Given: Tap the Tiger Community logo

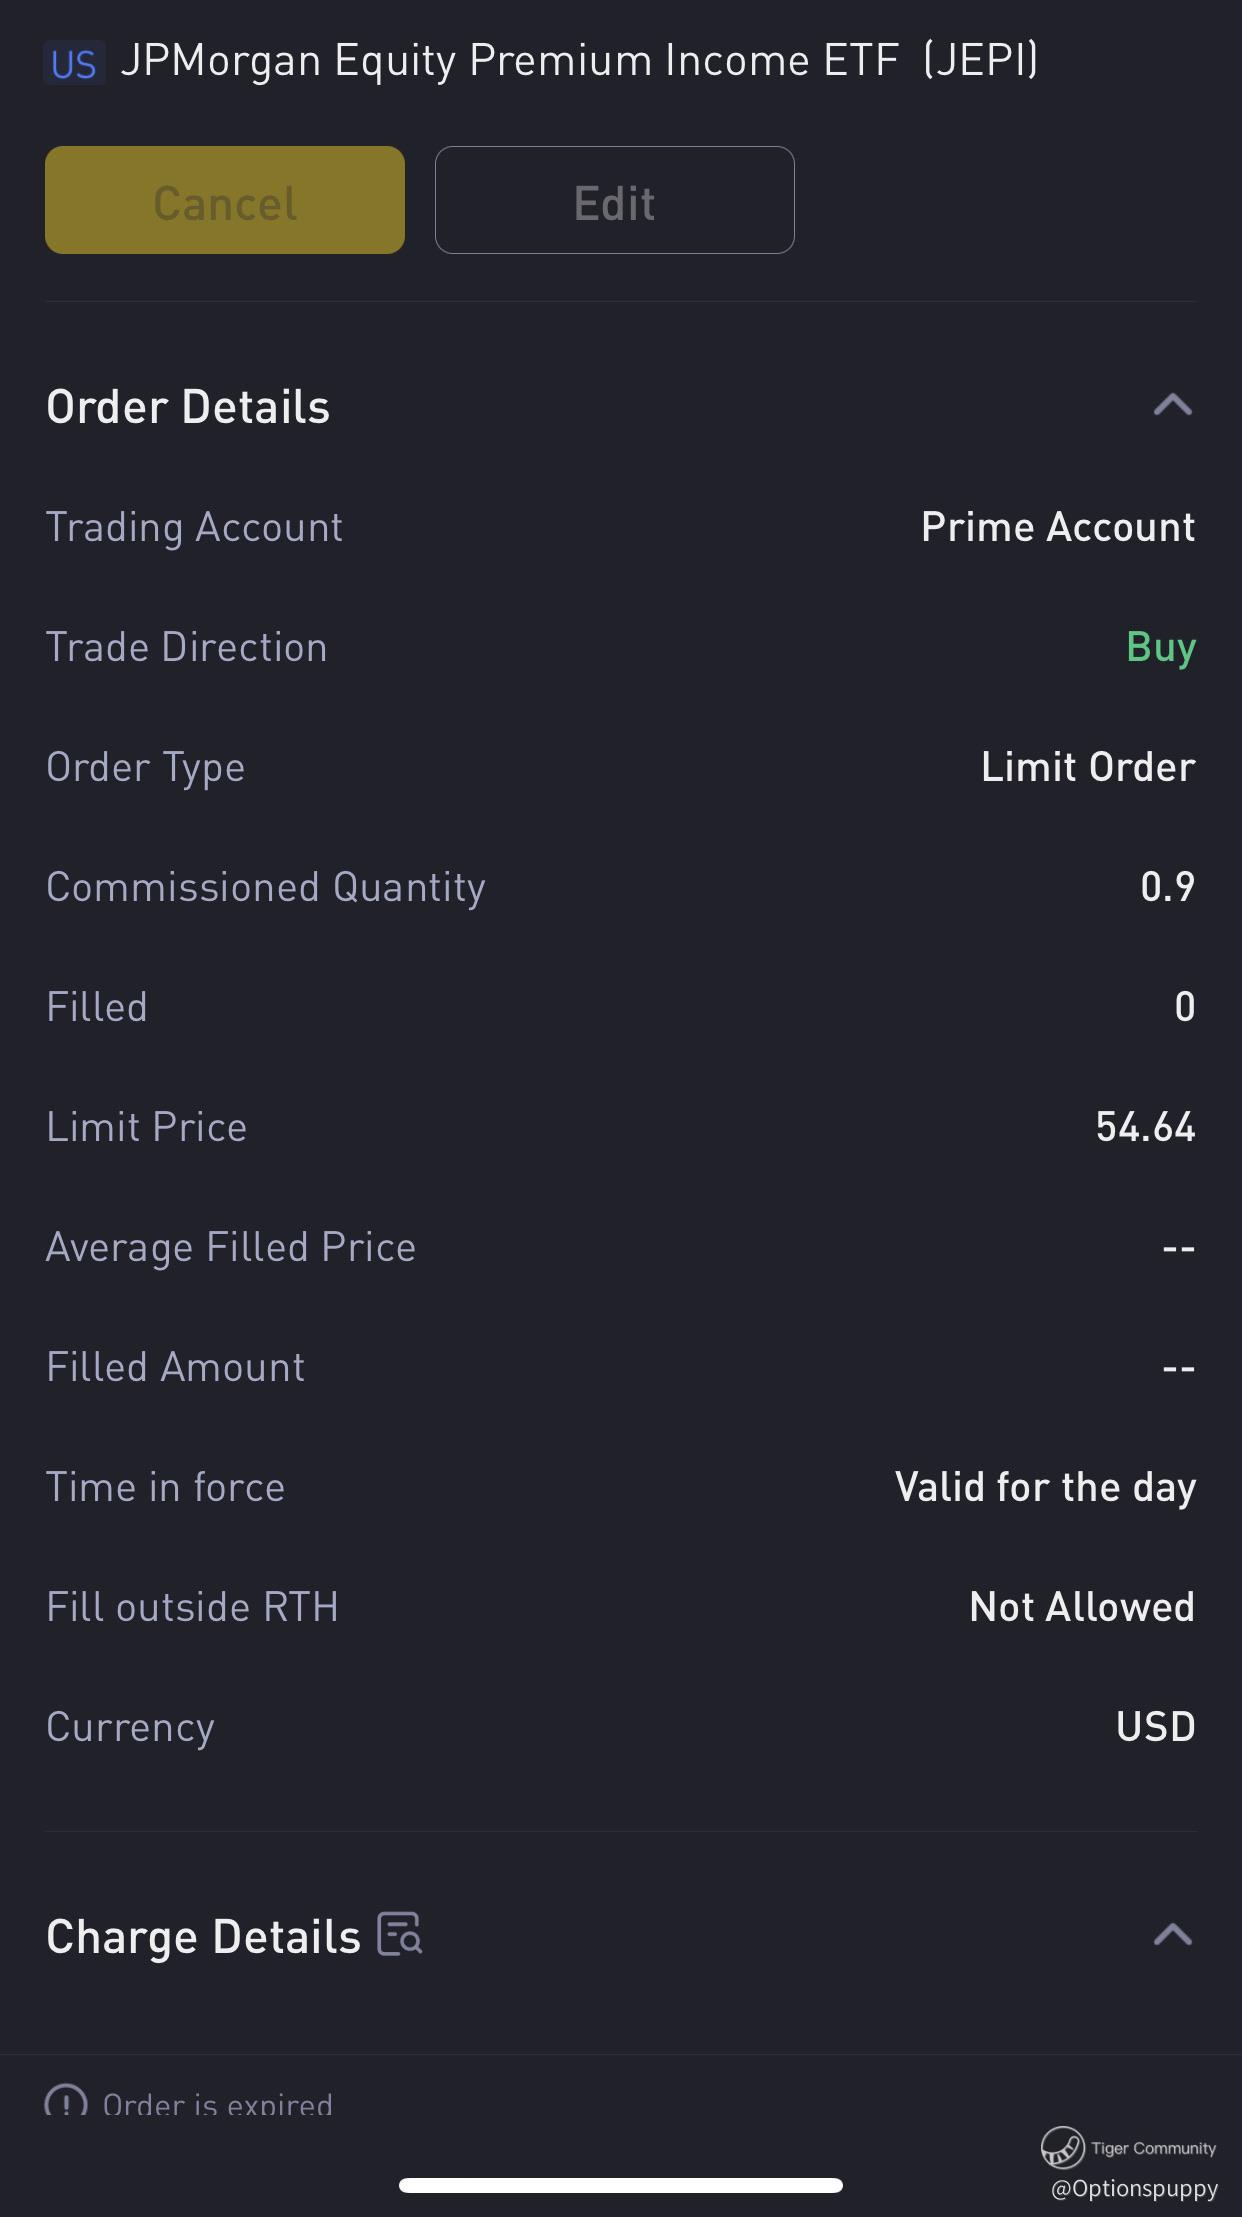Looking at the screenshot, I should tap(1062, 2147).
